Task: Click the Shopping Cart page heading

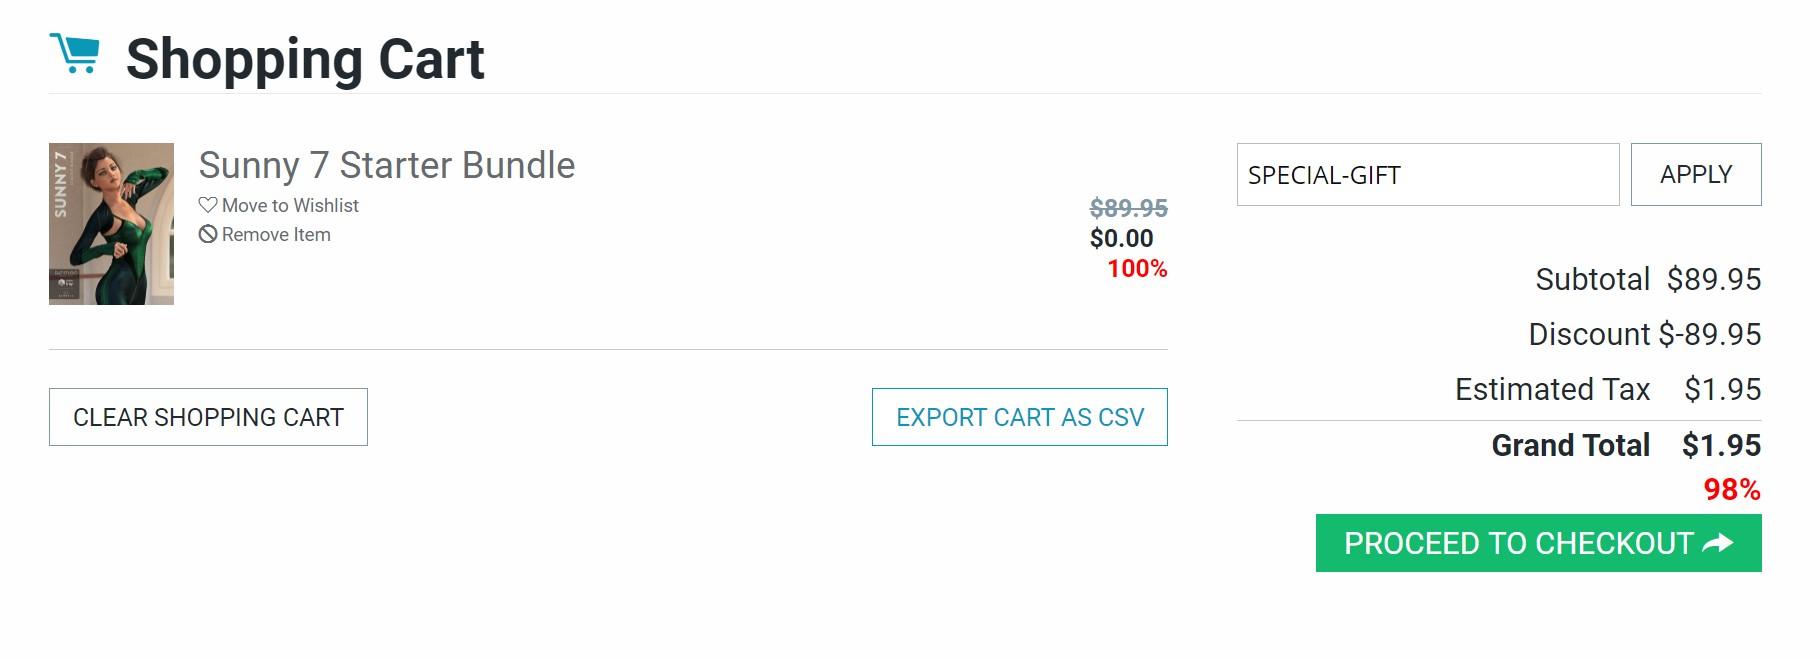Action: click(305, 59)
